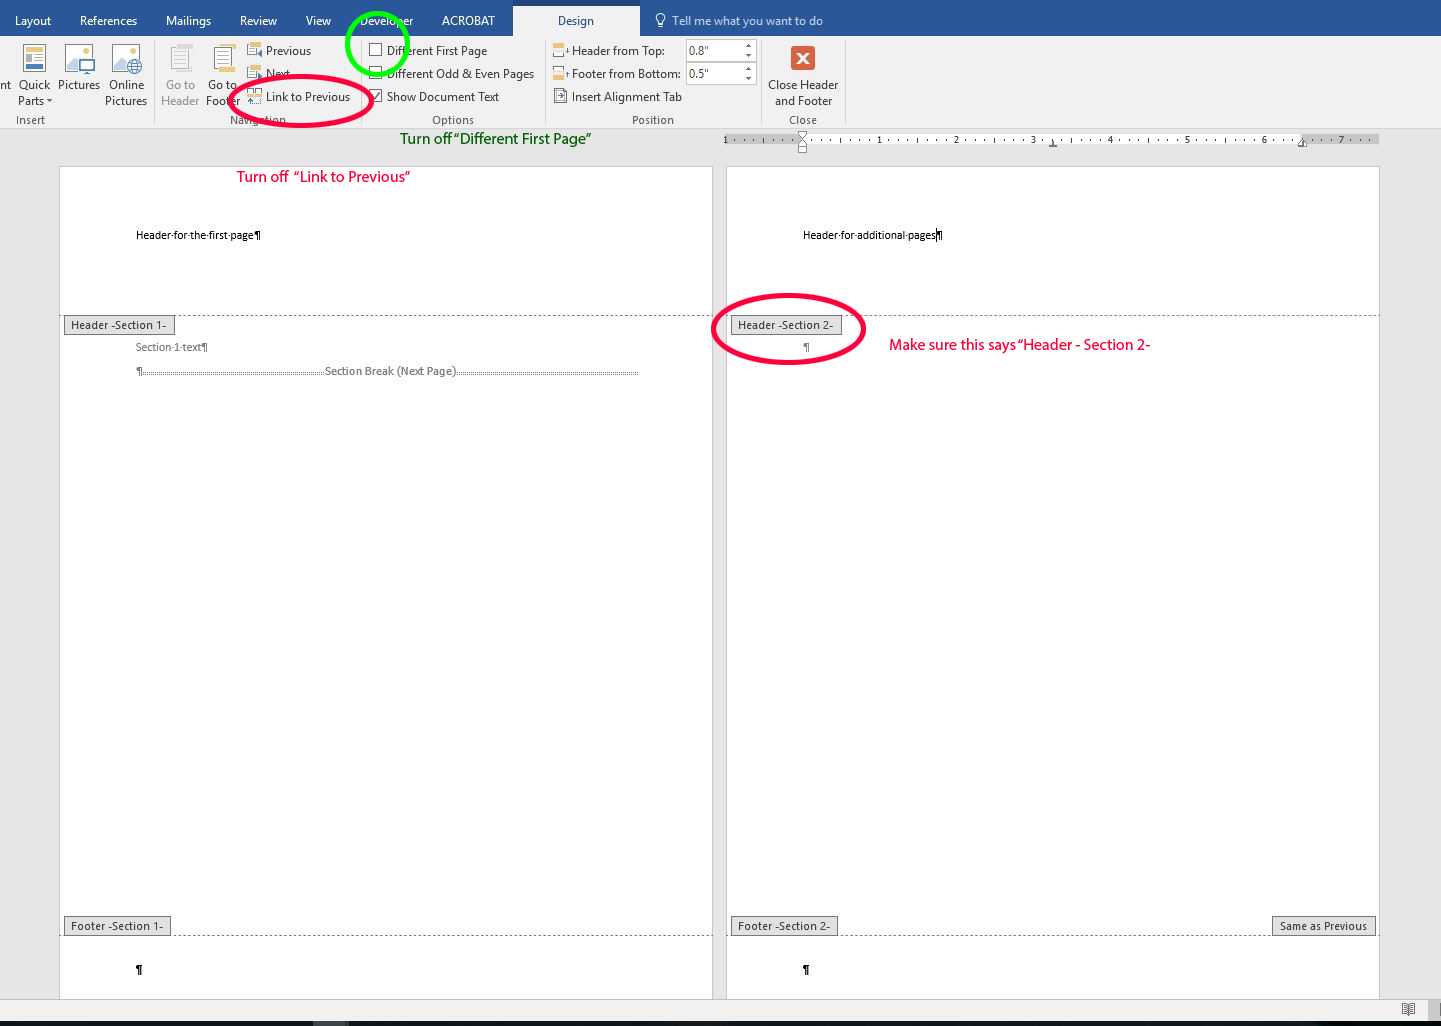Click the Section Break (Next Page) line
This screenshot has height=1026, width=1441.
pos(390,371)
